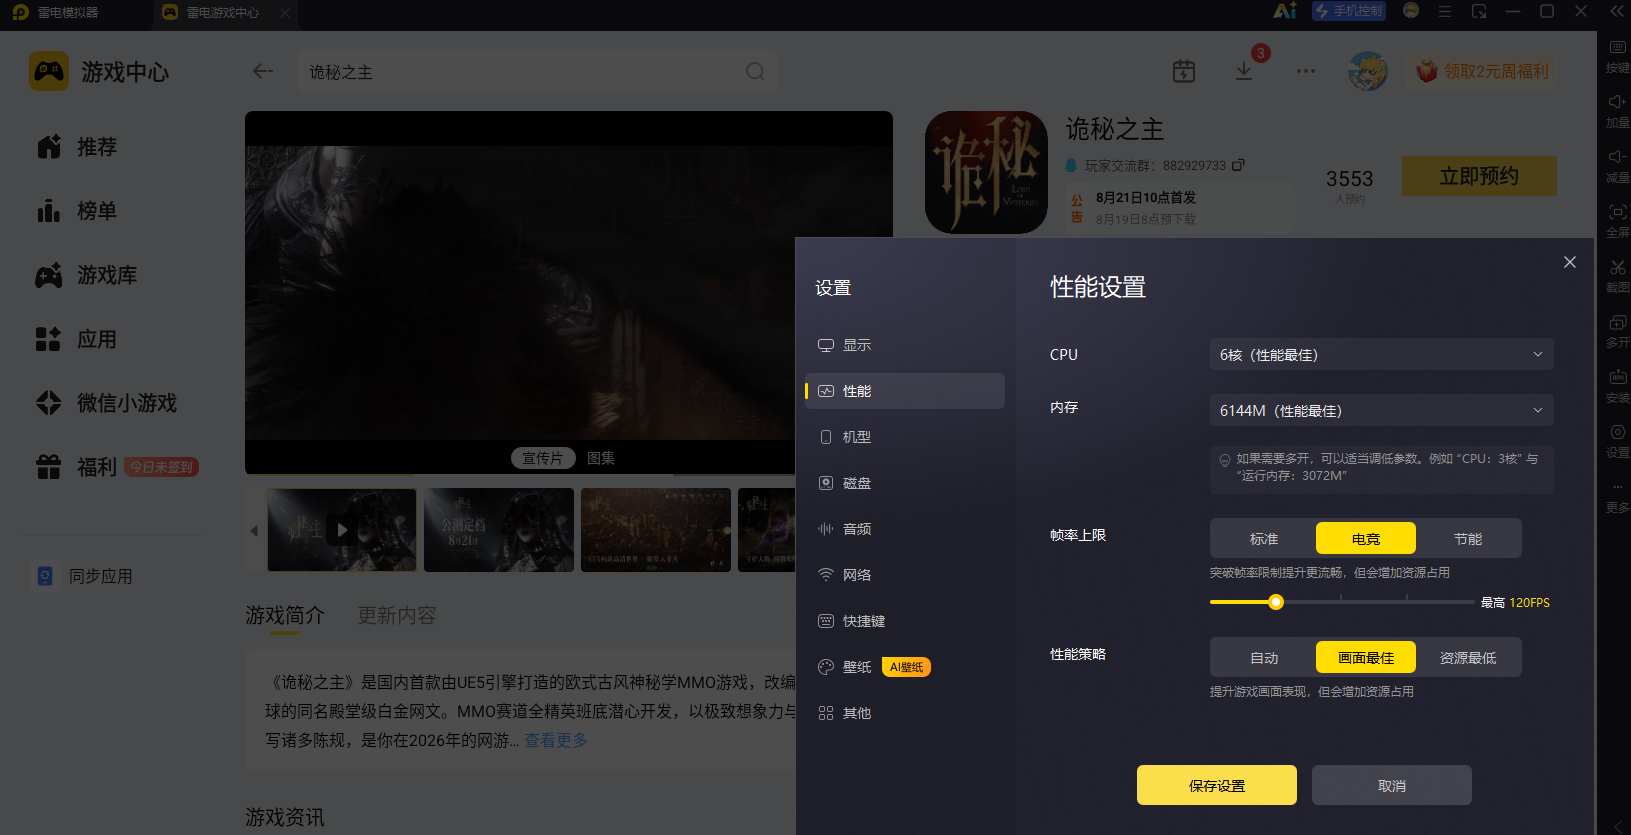1631x835 pixels.
Task: Open 其他 other settings section
Action: pyautogui.click(x=905, y=713)
